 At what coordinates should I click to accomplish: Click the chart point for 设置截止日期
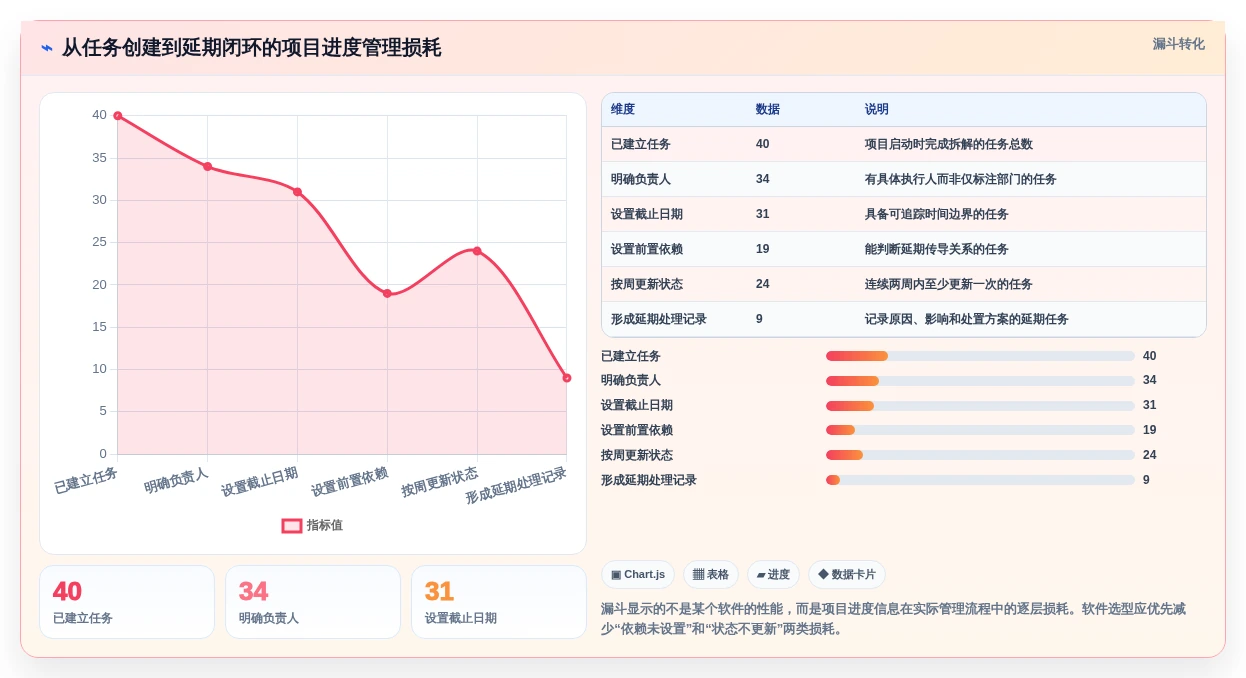pos(297,192)
